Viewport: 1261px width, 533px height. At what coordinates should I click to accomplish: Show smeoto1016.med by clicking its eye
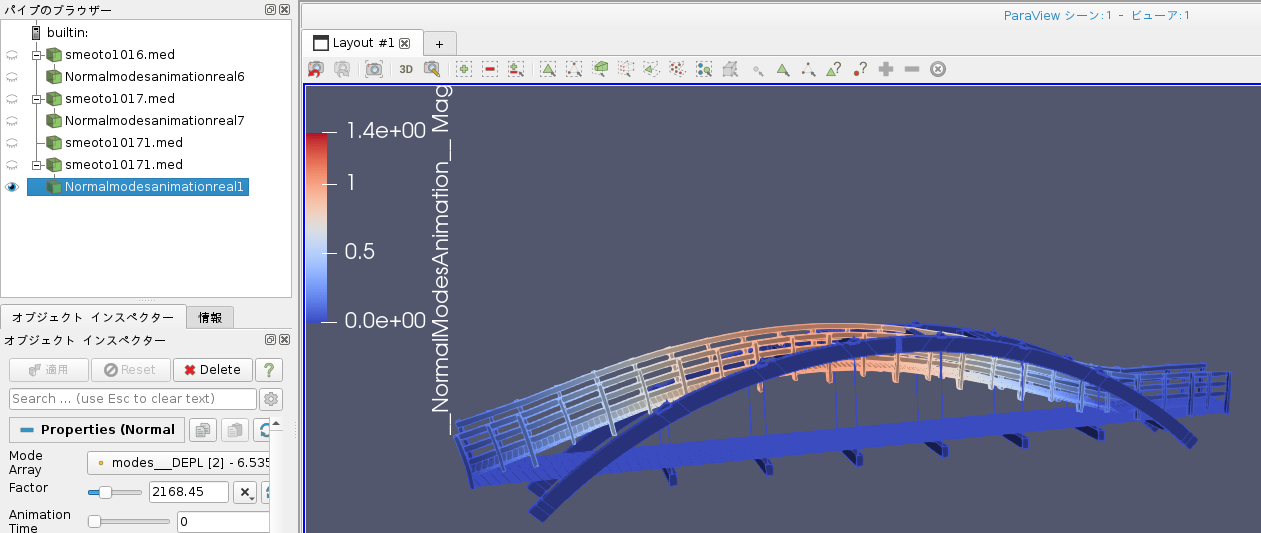click(12, 55)
